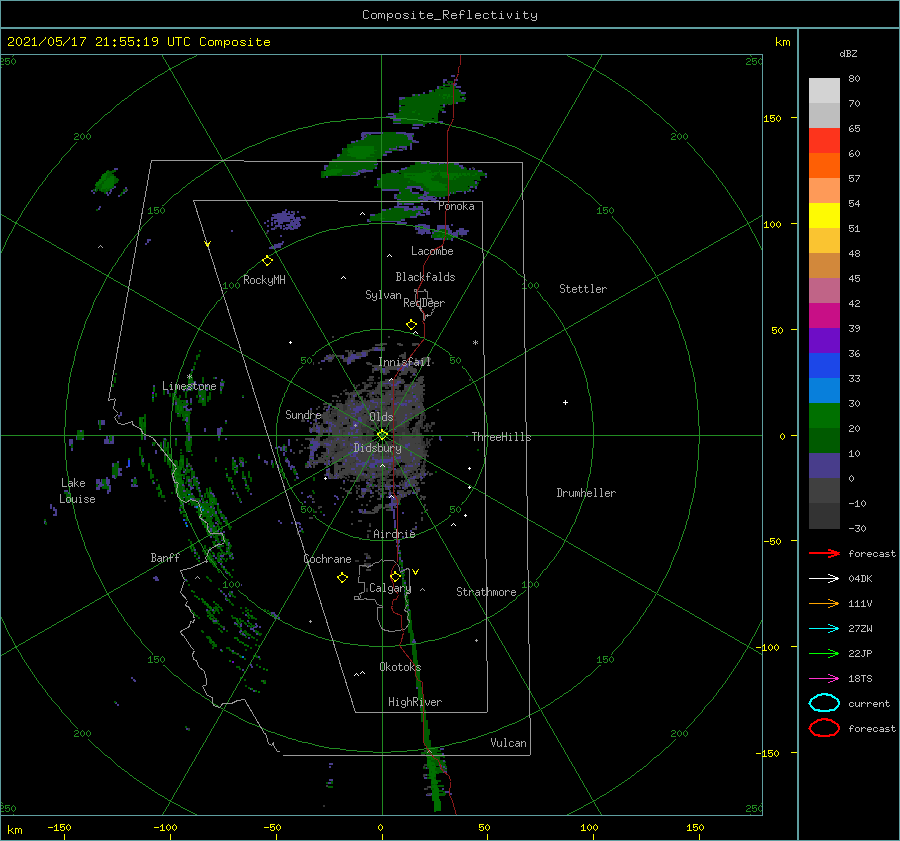Click the Drumheller town label
The width and height of the screenshot is (900, 841).
click(x=586, y=493)
